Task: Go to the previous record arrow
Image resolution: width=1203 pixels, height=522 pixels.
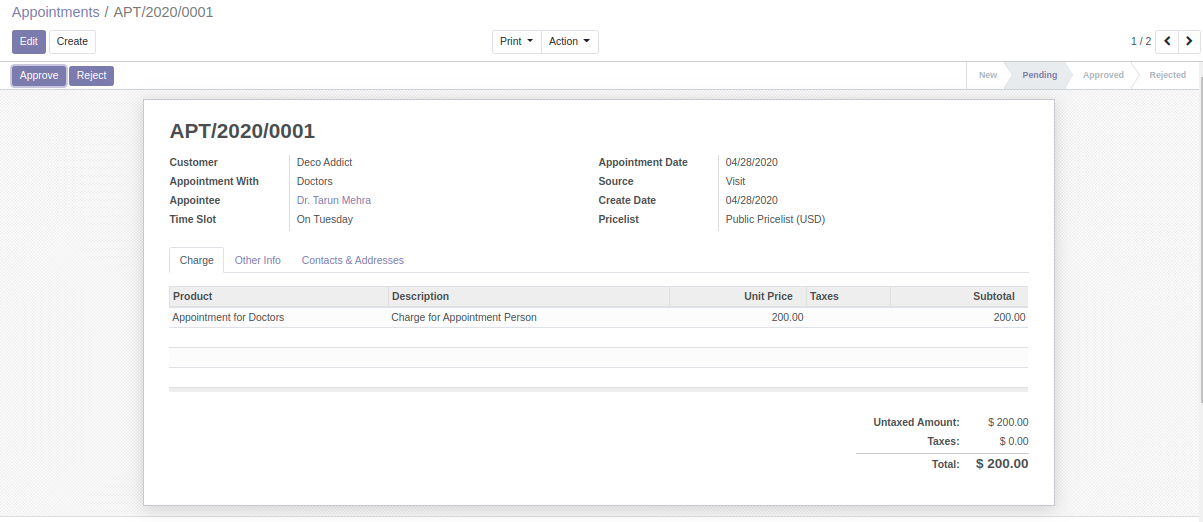Action: coord(1166,41)
